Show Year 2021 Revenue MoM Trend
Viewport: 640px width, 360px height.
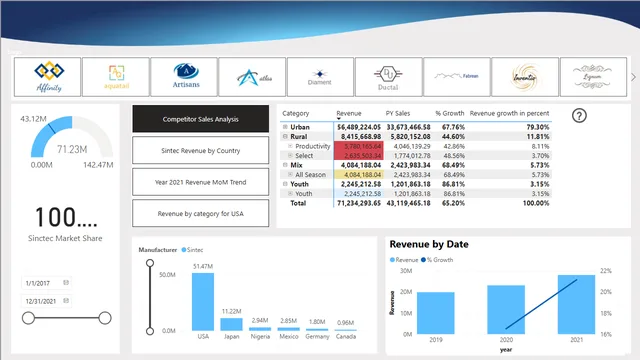[200, 182]
